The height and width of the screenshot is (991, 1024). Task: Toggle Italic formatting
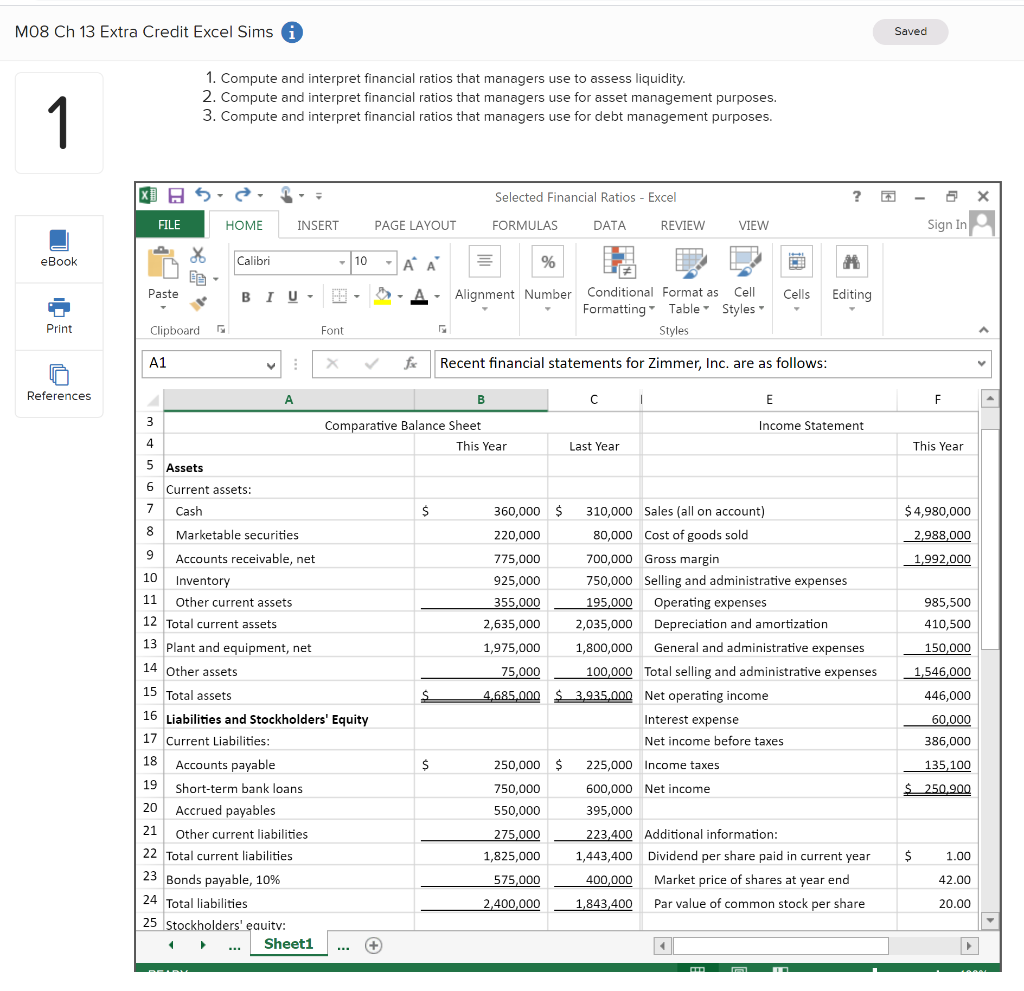point(269,297)
